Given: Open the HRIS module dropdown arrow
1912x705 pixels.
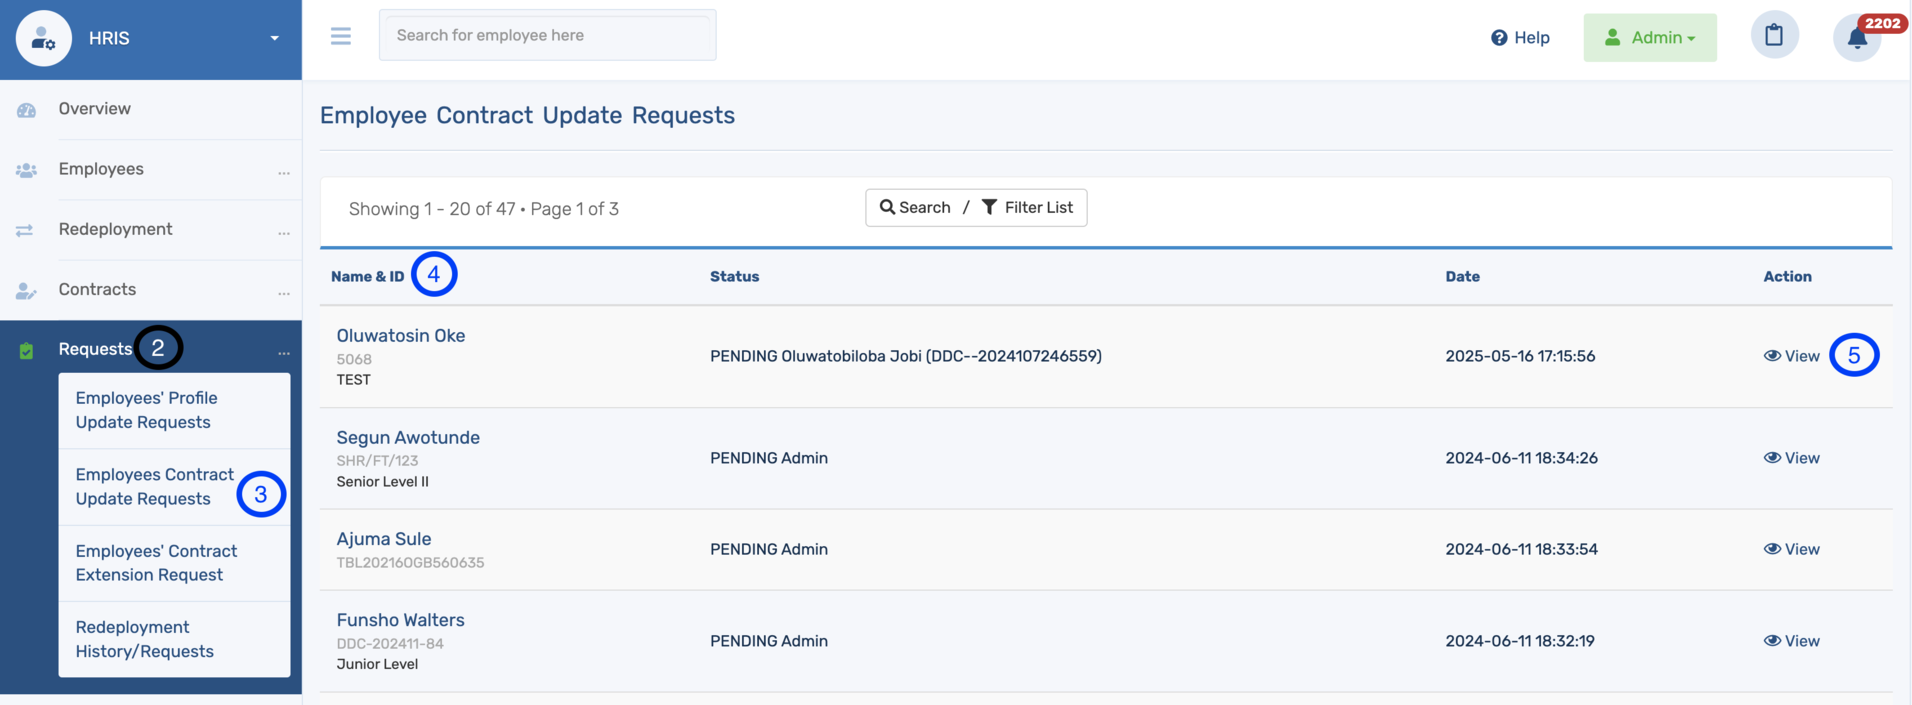Looking at the screenshot, I should pyautogui.click(x=274, y=39).
